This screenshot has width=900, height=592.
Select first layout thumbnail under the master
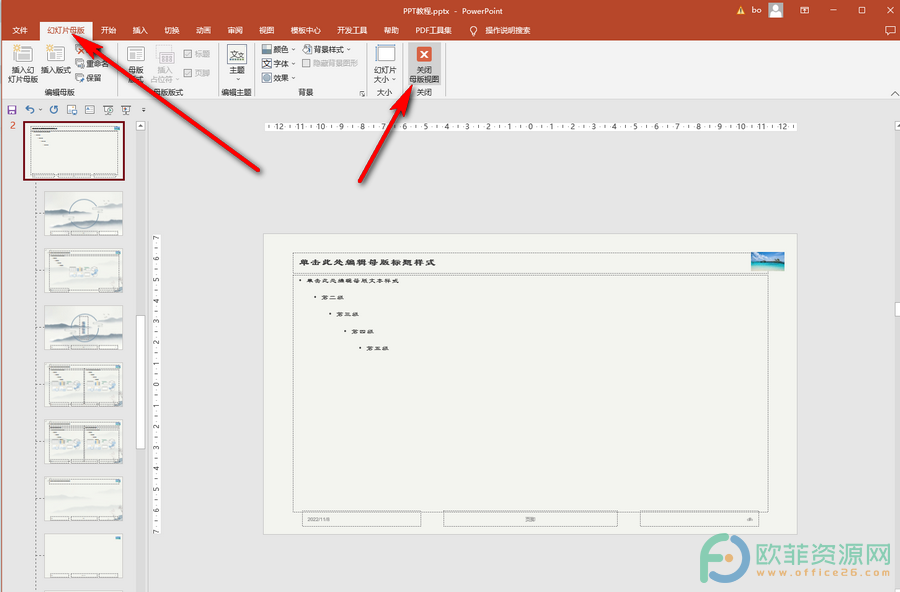83,214
